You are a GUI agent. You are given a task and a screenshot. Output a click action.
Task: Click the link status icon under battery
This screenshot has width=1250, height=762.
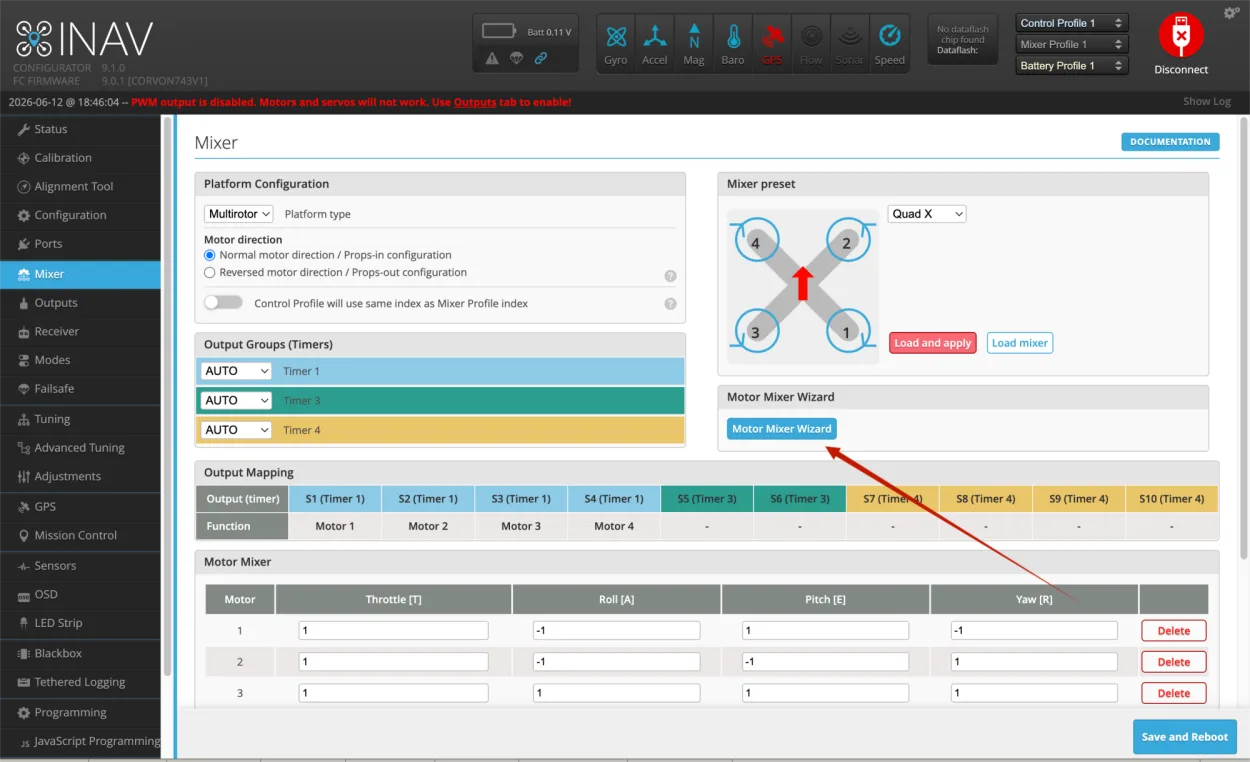pos(541,58)
